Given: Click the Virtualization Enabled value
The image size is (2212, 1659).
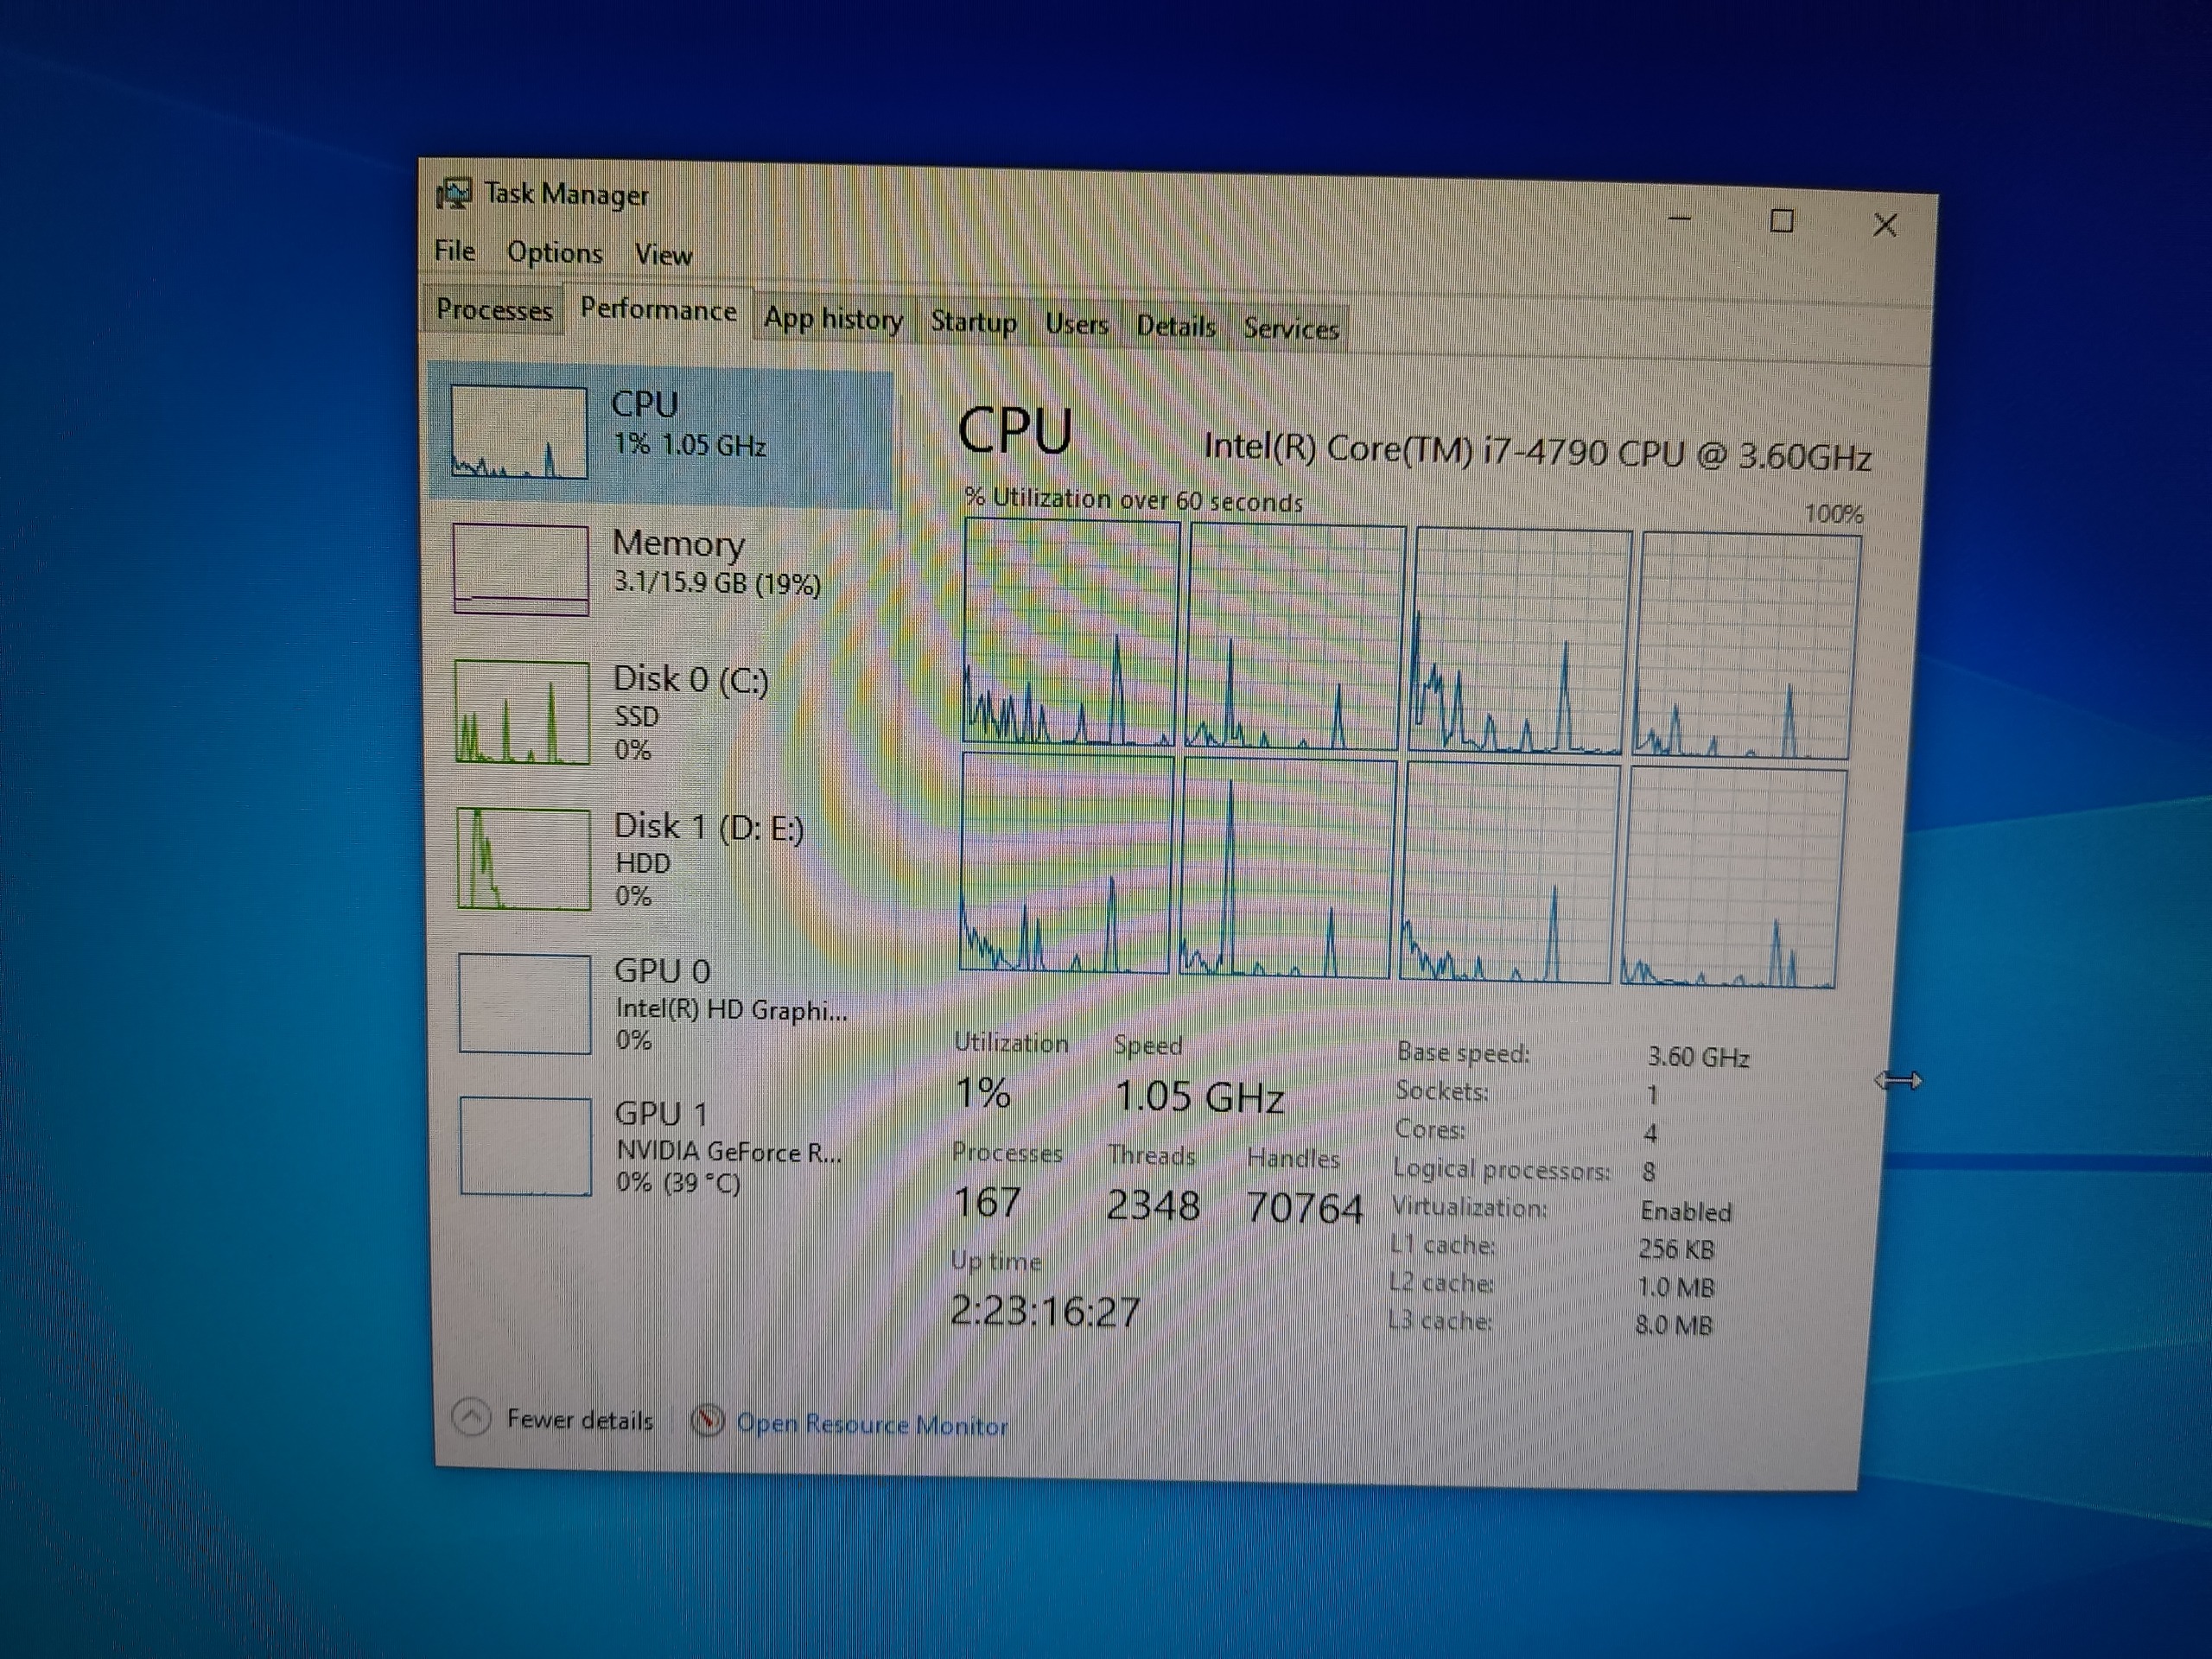Looking at the screenshot, I should click(x=1686, y=1212).
